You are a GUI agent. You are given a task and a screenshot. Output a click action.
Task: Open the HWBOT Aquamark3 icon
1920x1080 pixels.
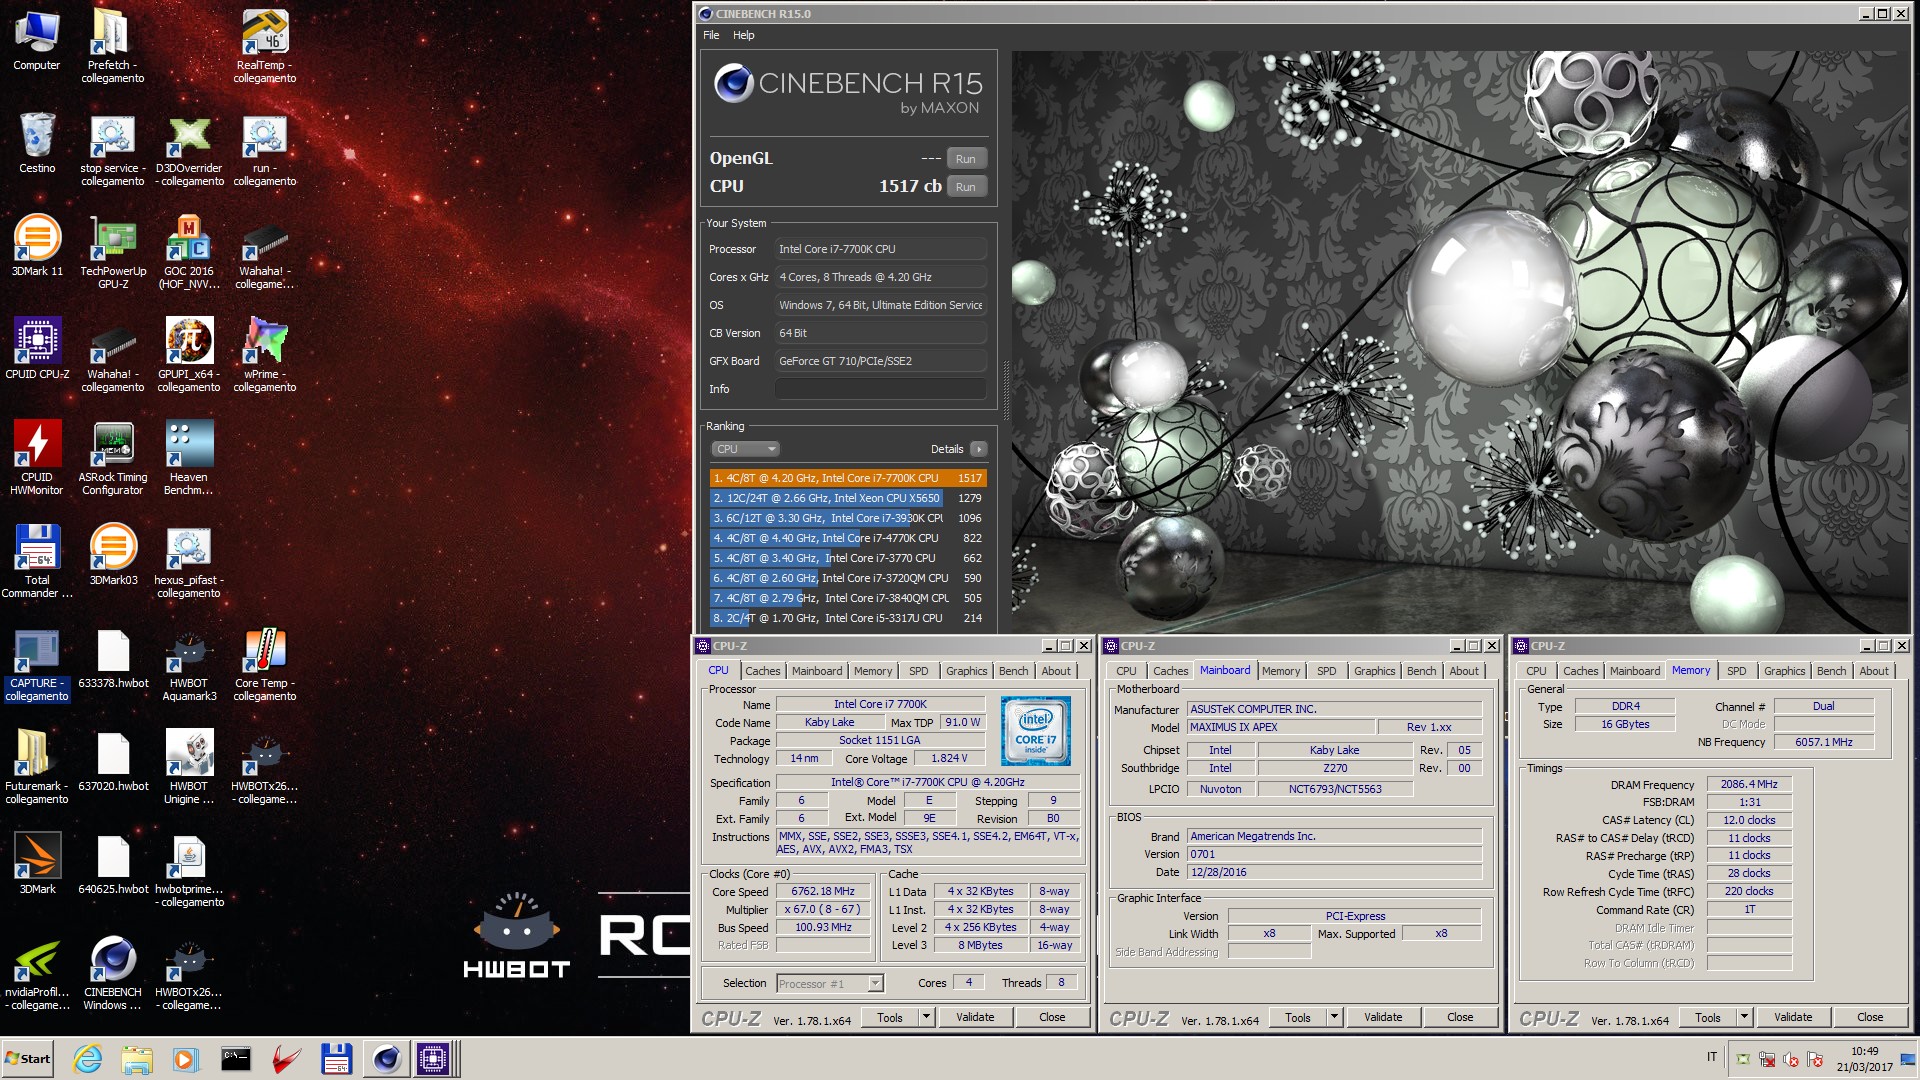[189, 665]
